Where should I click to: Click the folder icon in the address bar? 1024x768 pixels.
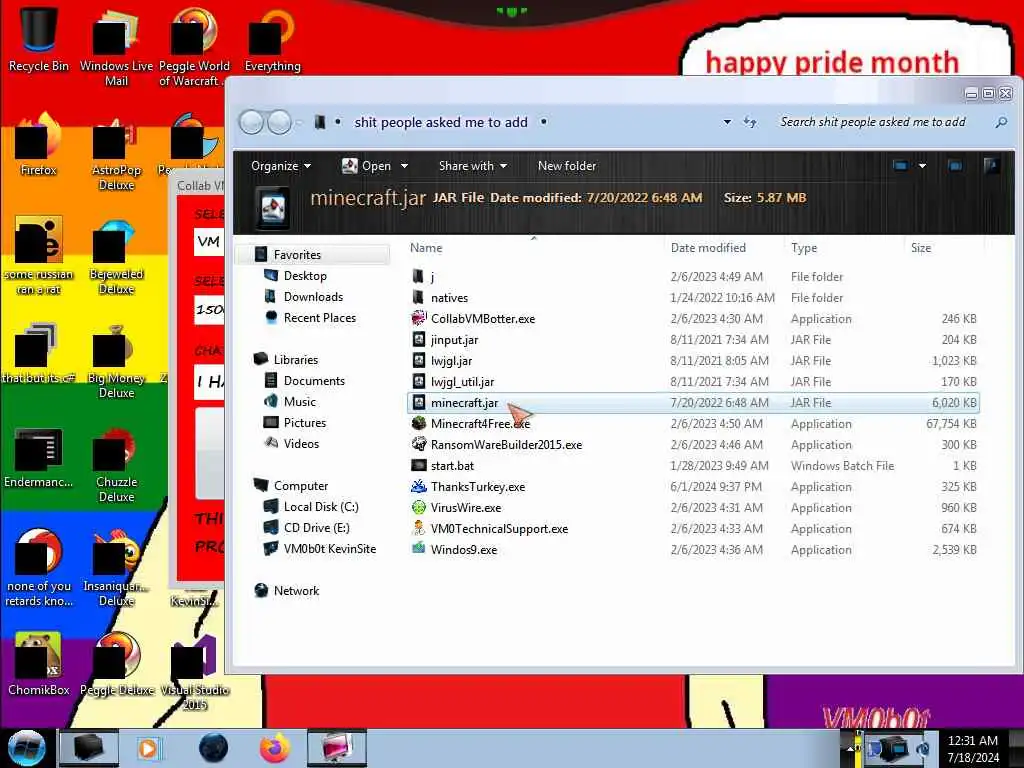pos(319,122)
